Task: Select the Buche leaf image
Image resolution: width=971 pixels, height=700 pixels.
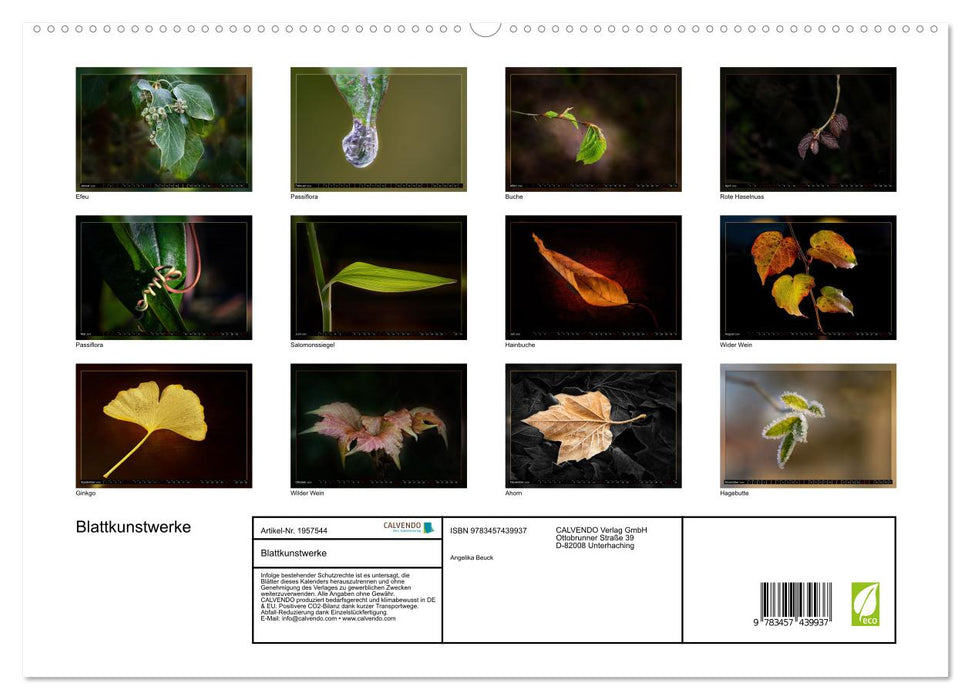Action: point(593,128)
